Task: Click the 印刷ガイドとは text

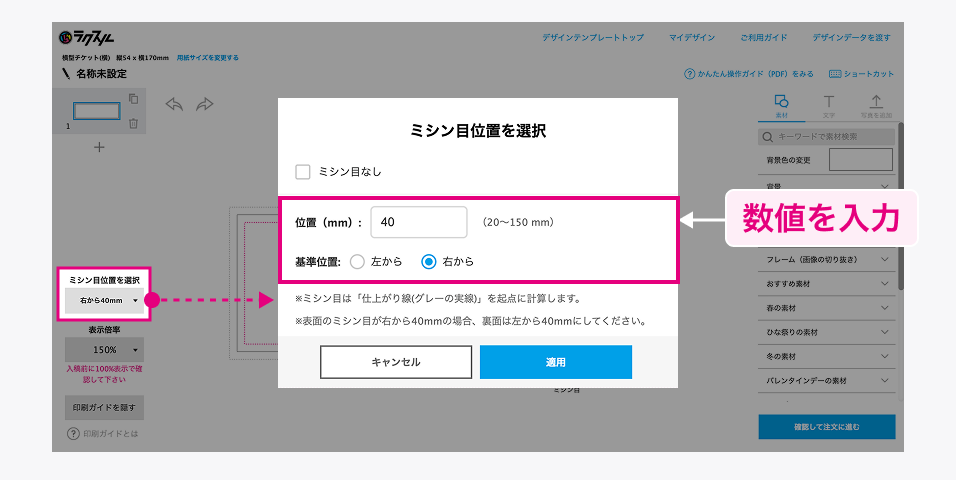Action: point(111,434)
